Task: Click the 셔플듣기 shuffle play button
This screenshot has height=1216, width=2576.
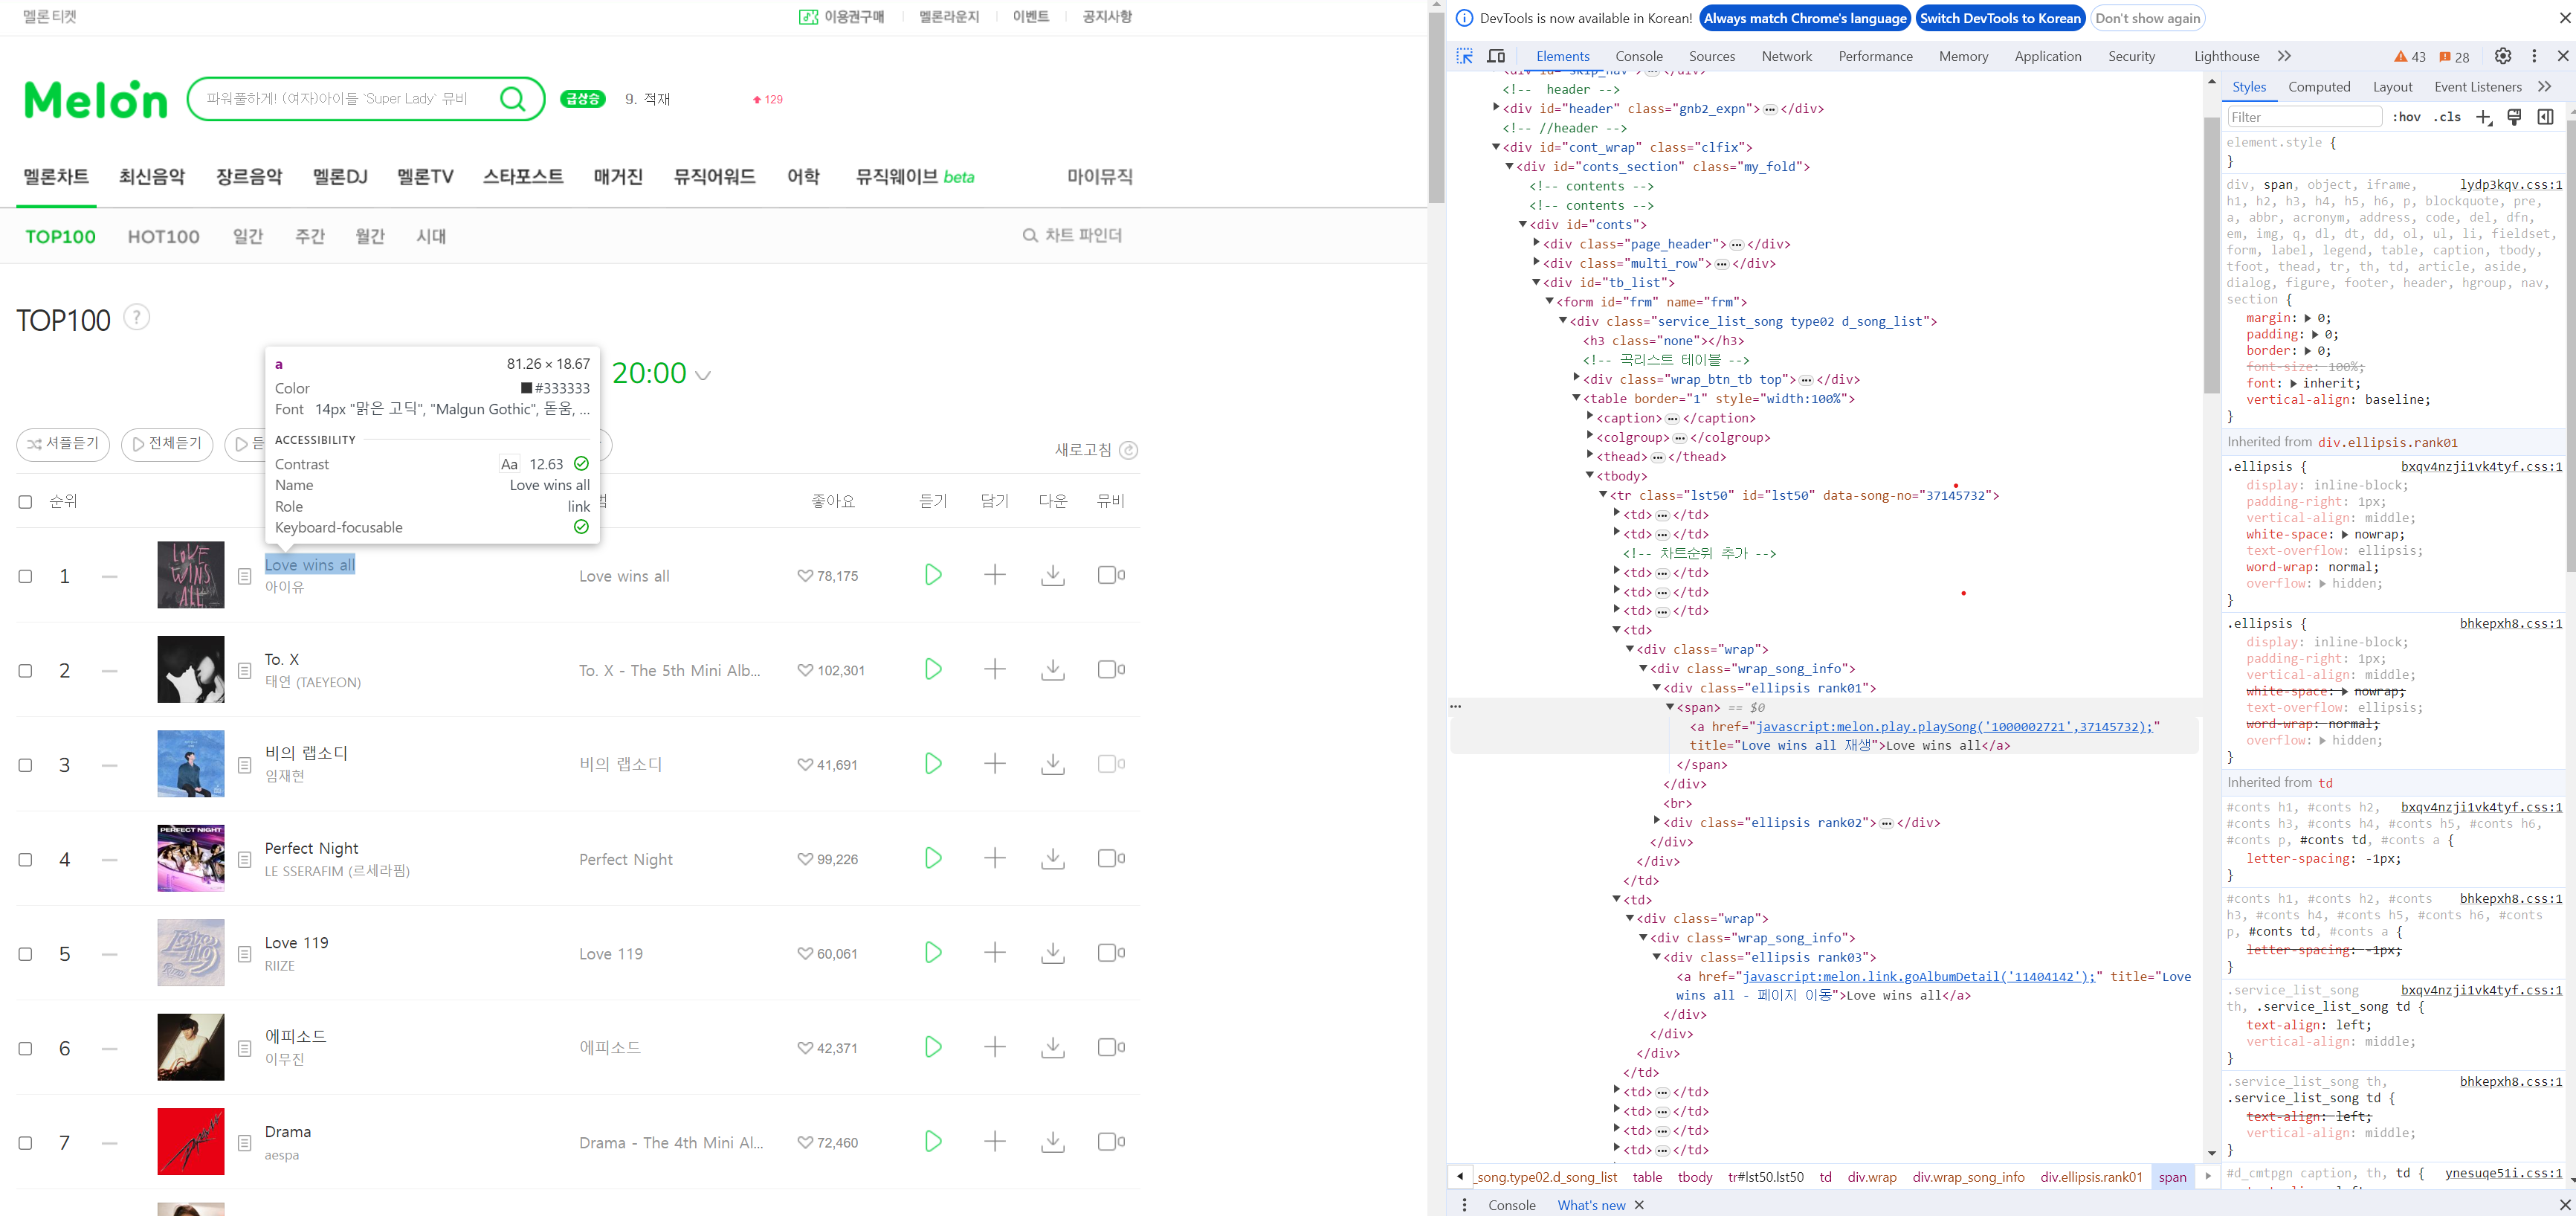Action: coord(63,444)
